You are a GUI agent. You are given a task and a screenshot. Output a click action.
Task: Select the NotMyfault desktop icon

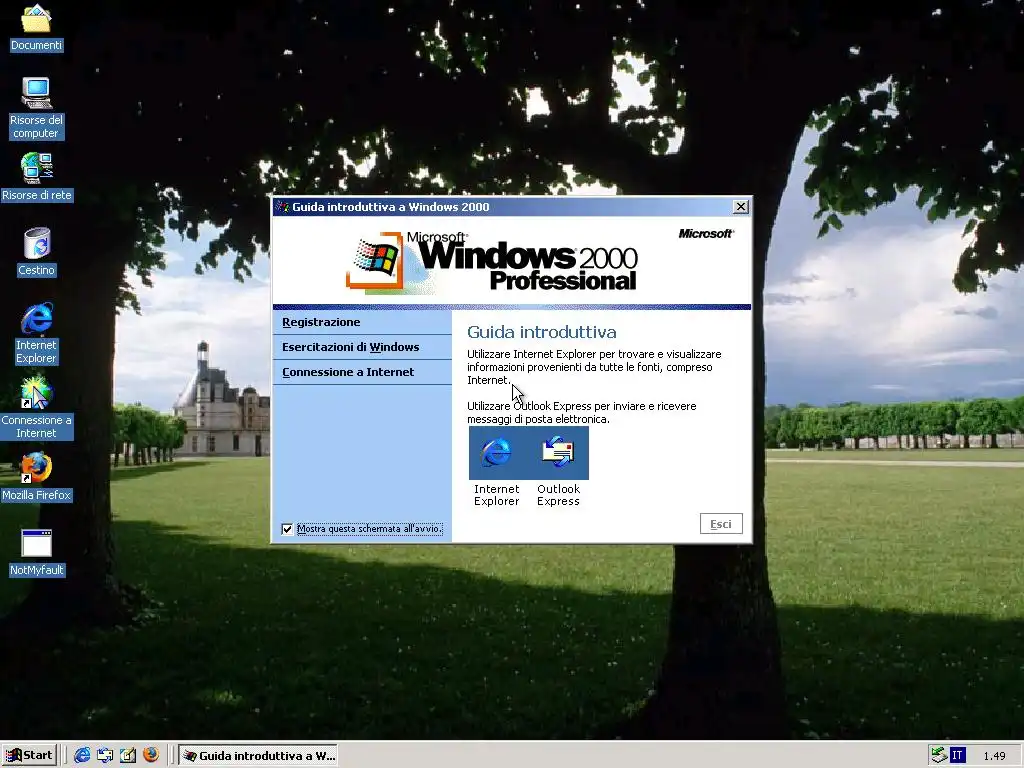pyautogui.click(x=37, y=552)
